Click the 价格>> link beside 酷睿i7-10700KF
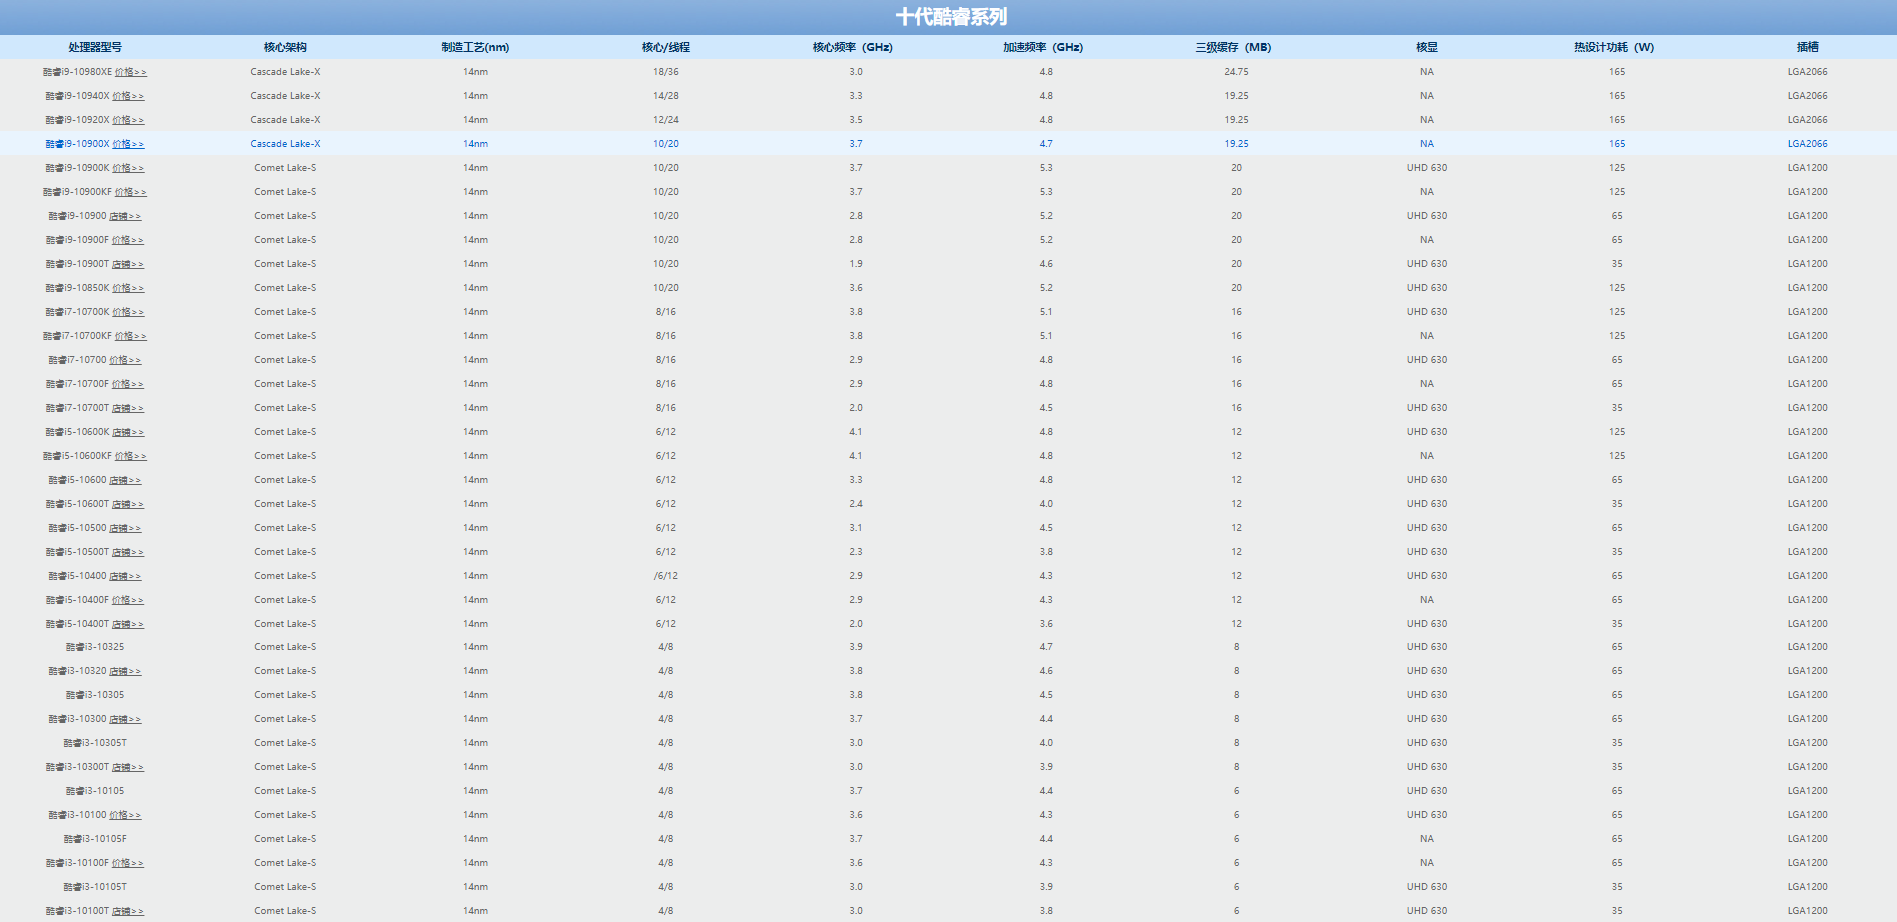 pyautogui.click(x=130, y=336)
